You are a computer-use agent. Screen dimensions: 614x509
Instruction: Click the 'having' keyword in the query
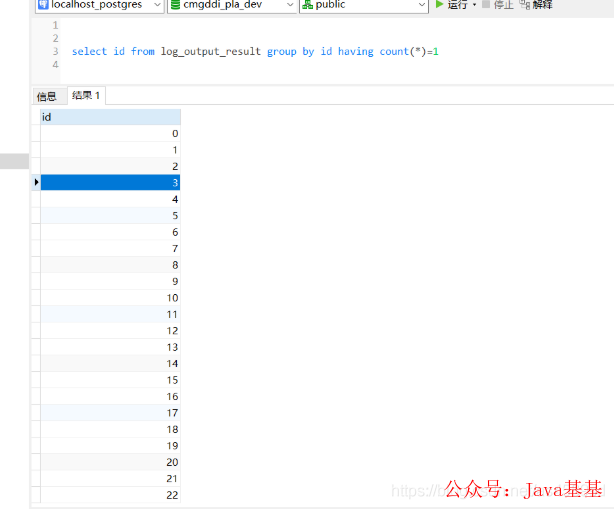tap(356, 51)
